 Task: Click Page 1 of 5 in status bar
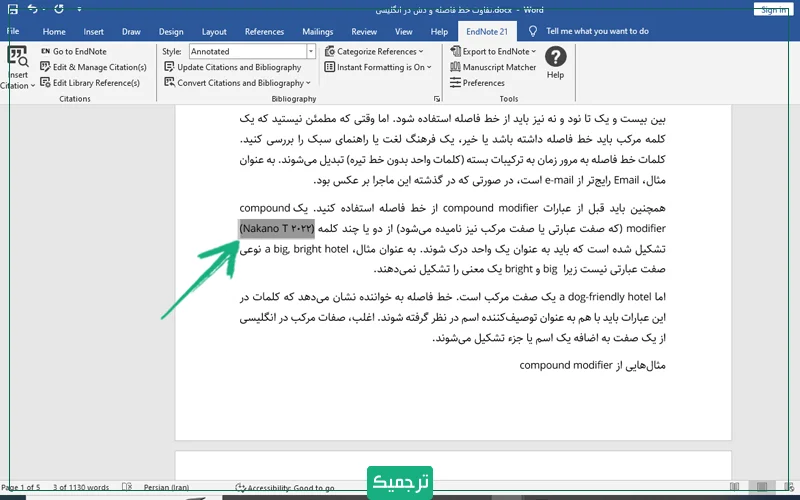[21, 487]
